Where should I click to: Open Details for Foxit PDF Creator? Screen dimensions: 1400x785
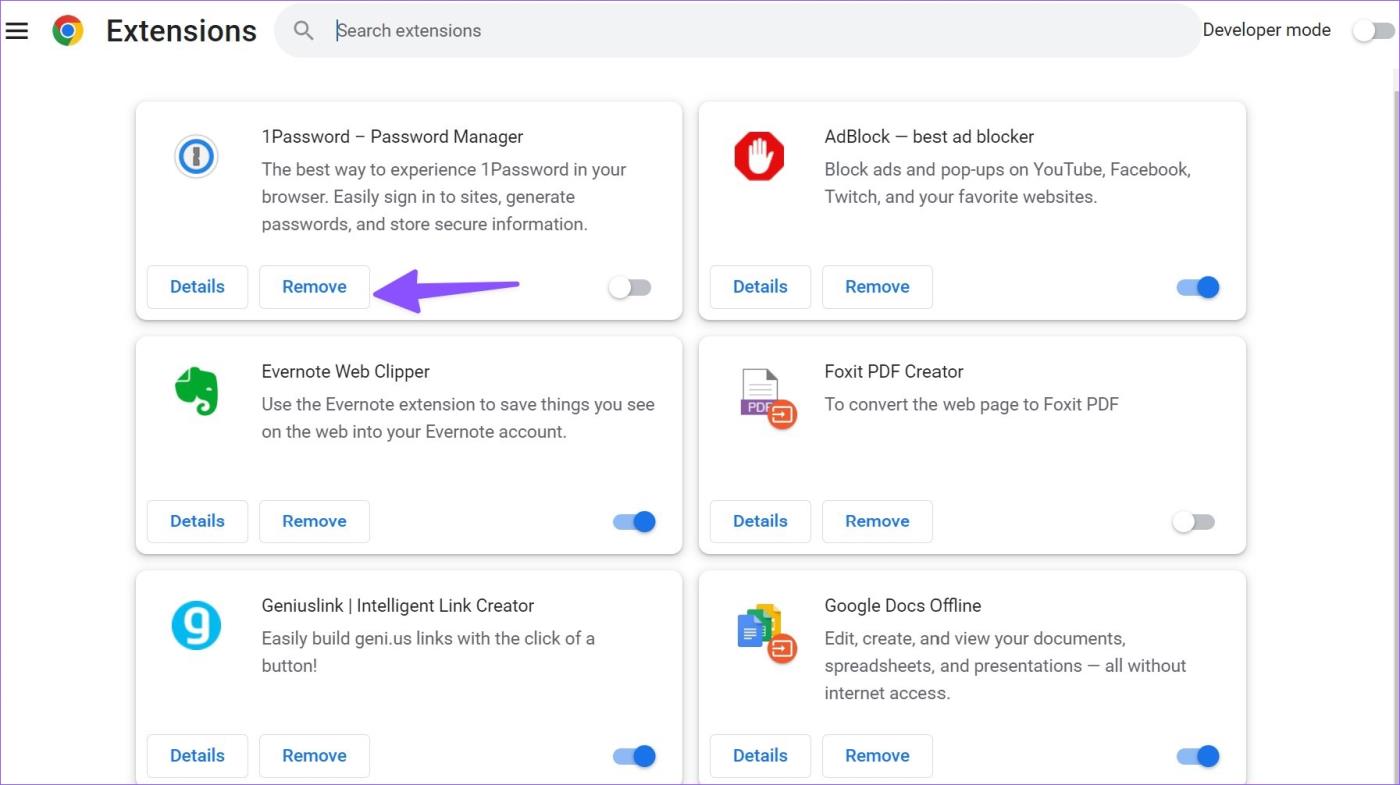point(760,521)
